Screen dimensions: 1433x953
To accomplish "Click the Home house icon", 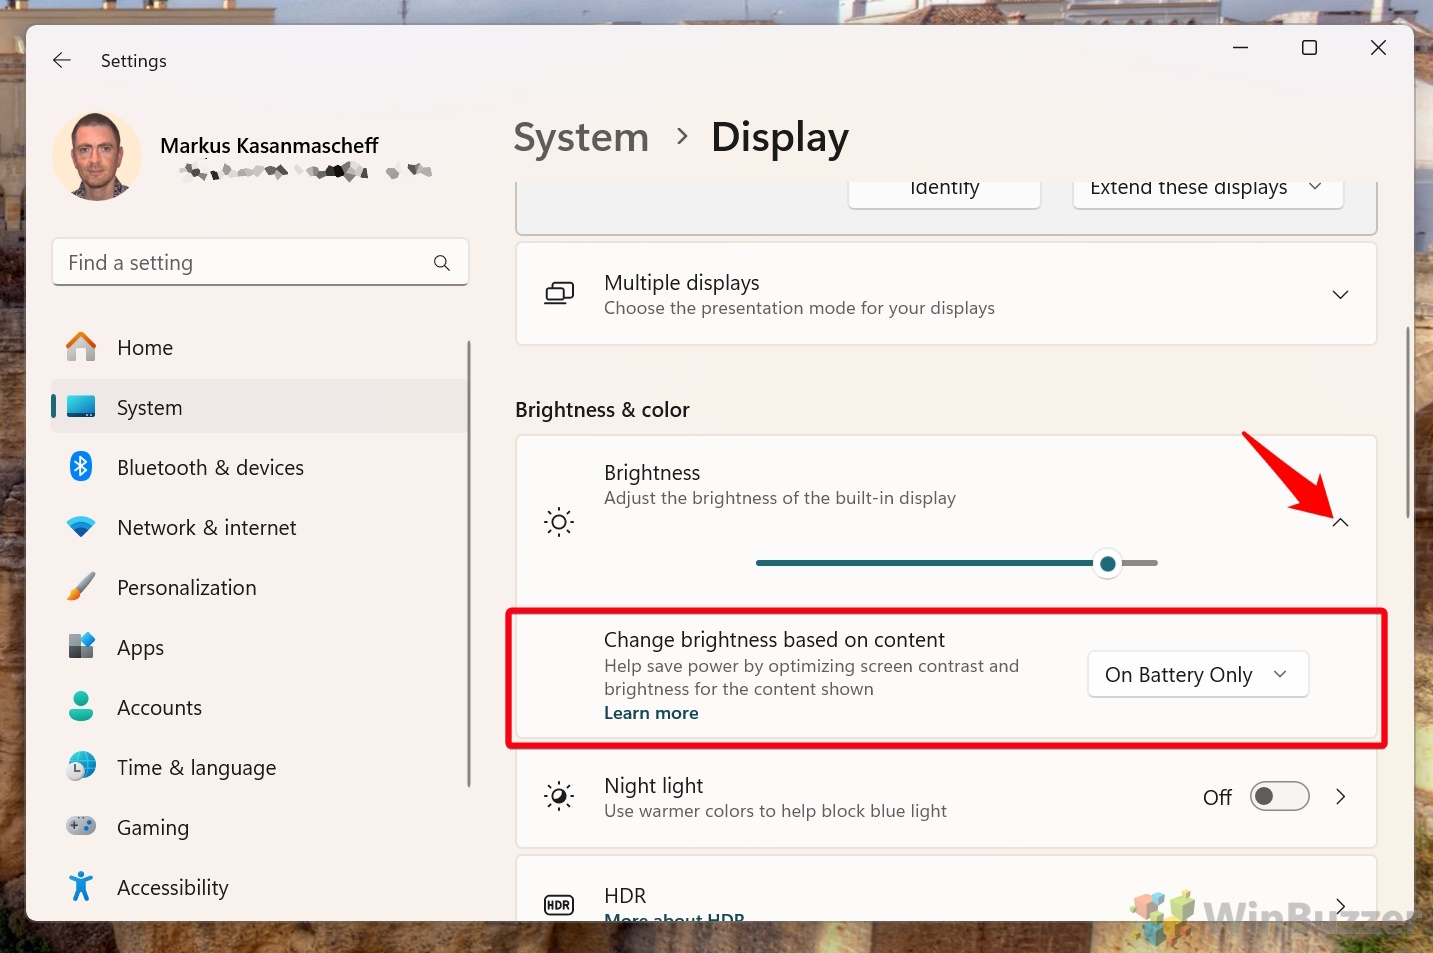I will pyautogui.click(x=81, y=347).
